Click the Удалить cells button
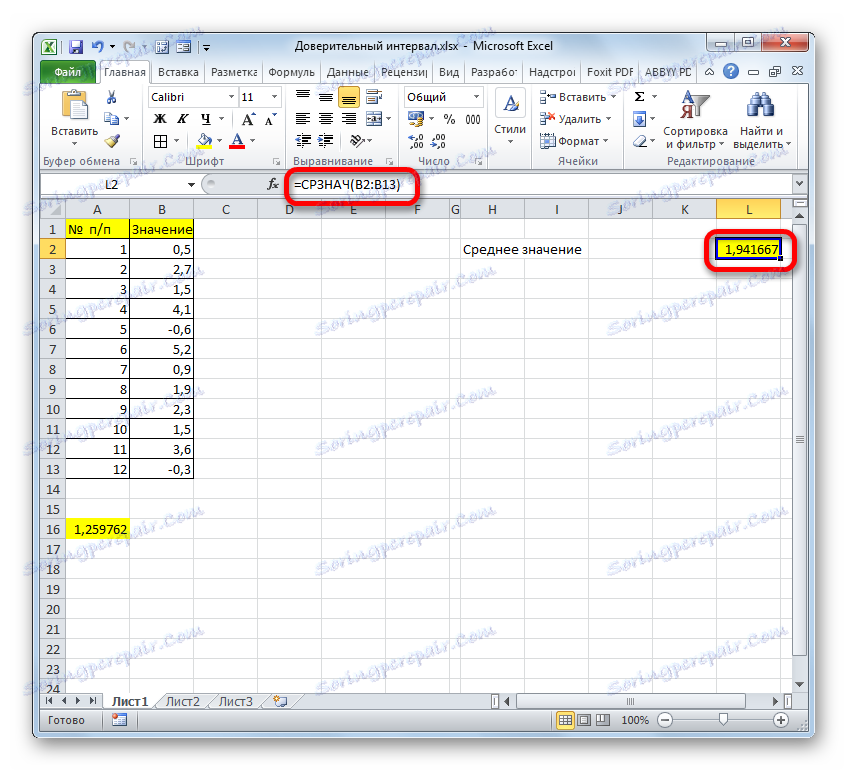Viewport: 848px width, 771px height. point(576,119)
